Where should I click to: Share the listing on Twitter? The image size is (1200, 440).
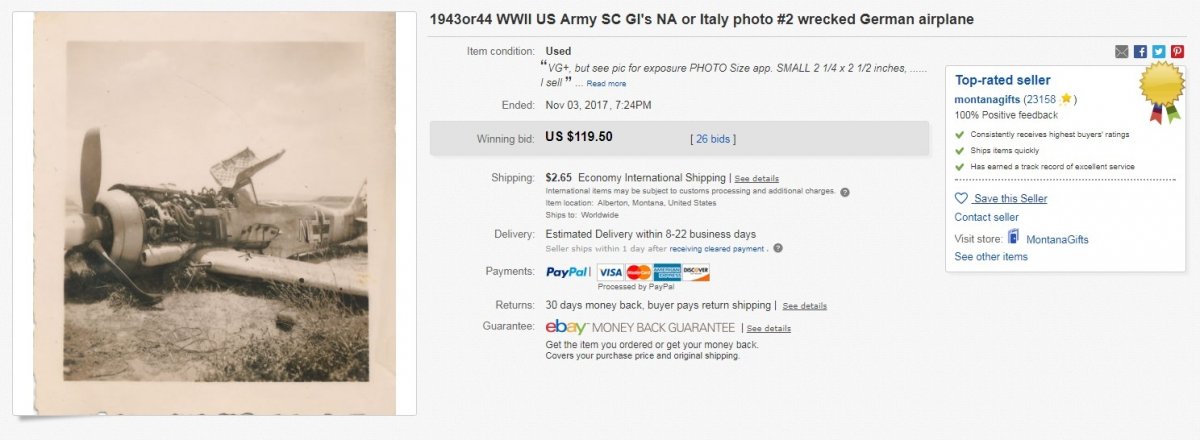[x=1157, y=51]
